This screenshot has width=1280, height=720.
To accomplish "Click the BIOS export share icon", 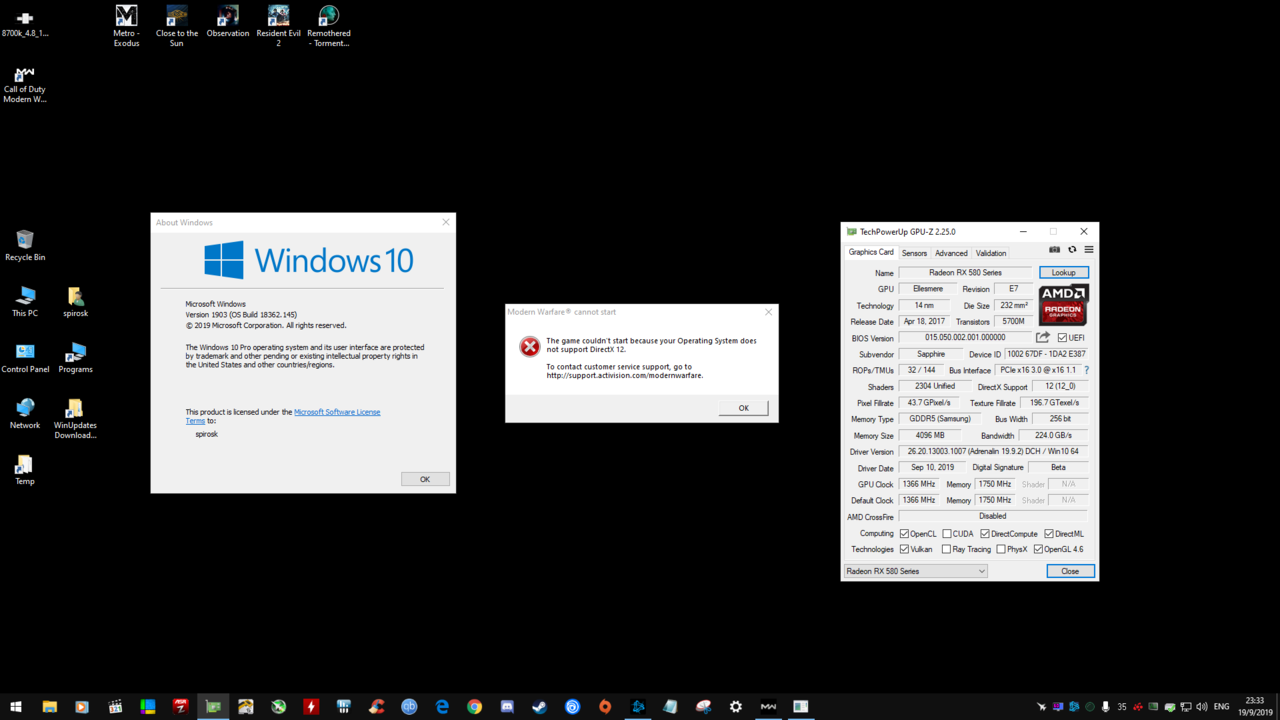I will pos(1042,337).
